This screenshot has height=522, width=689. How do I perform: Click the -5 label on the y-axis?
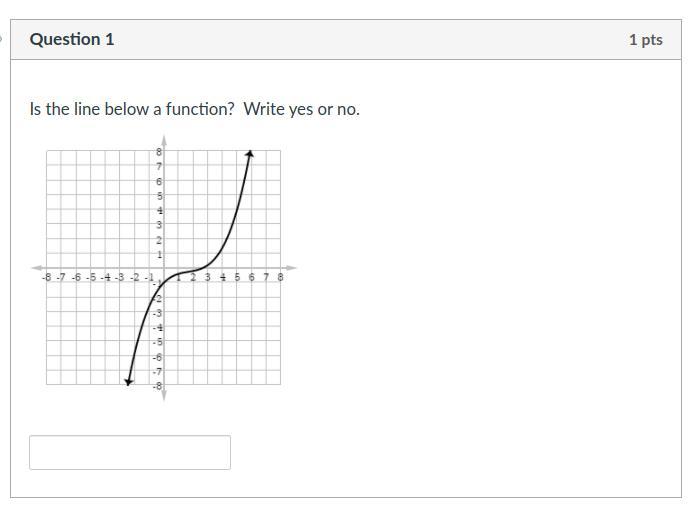tap(157, 342)
